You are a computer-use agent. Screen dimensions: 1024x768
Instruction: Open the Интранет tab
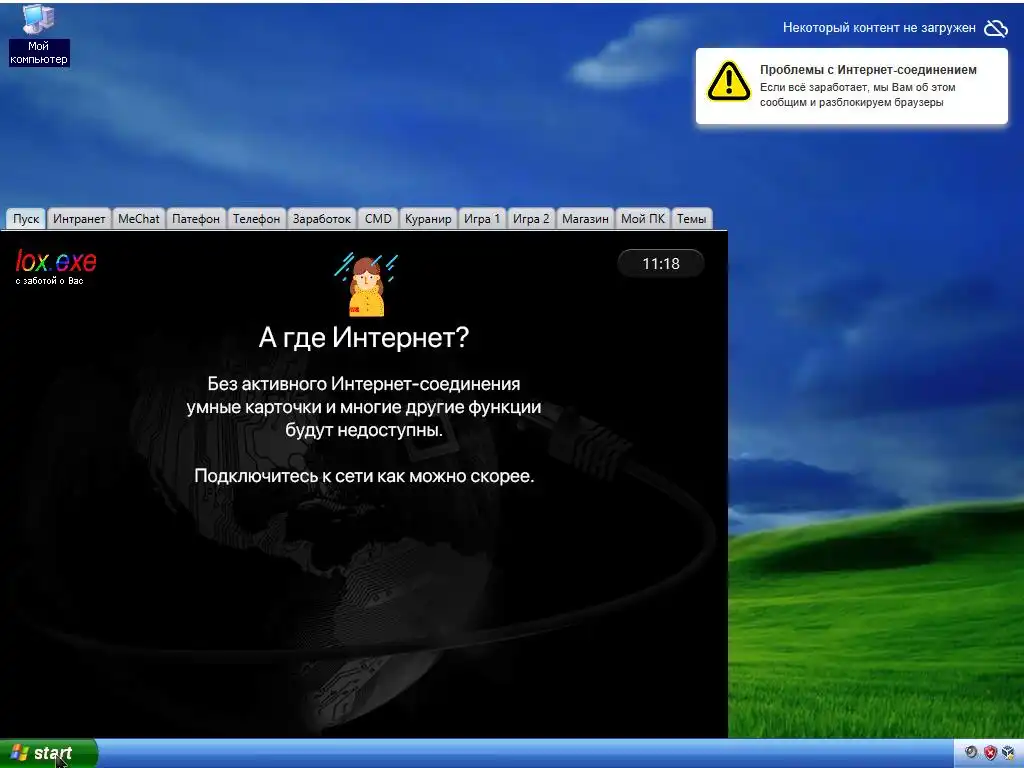click(x=79, y=219)
